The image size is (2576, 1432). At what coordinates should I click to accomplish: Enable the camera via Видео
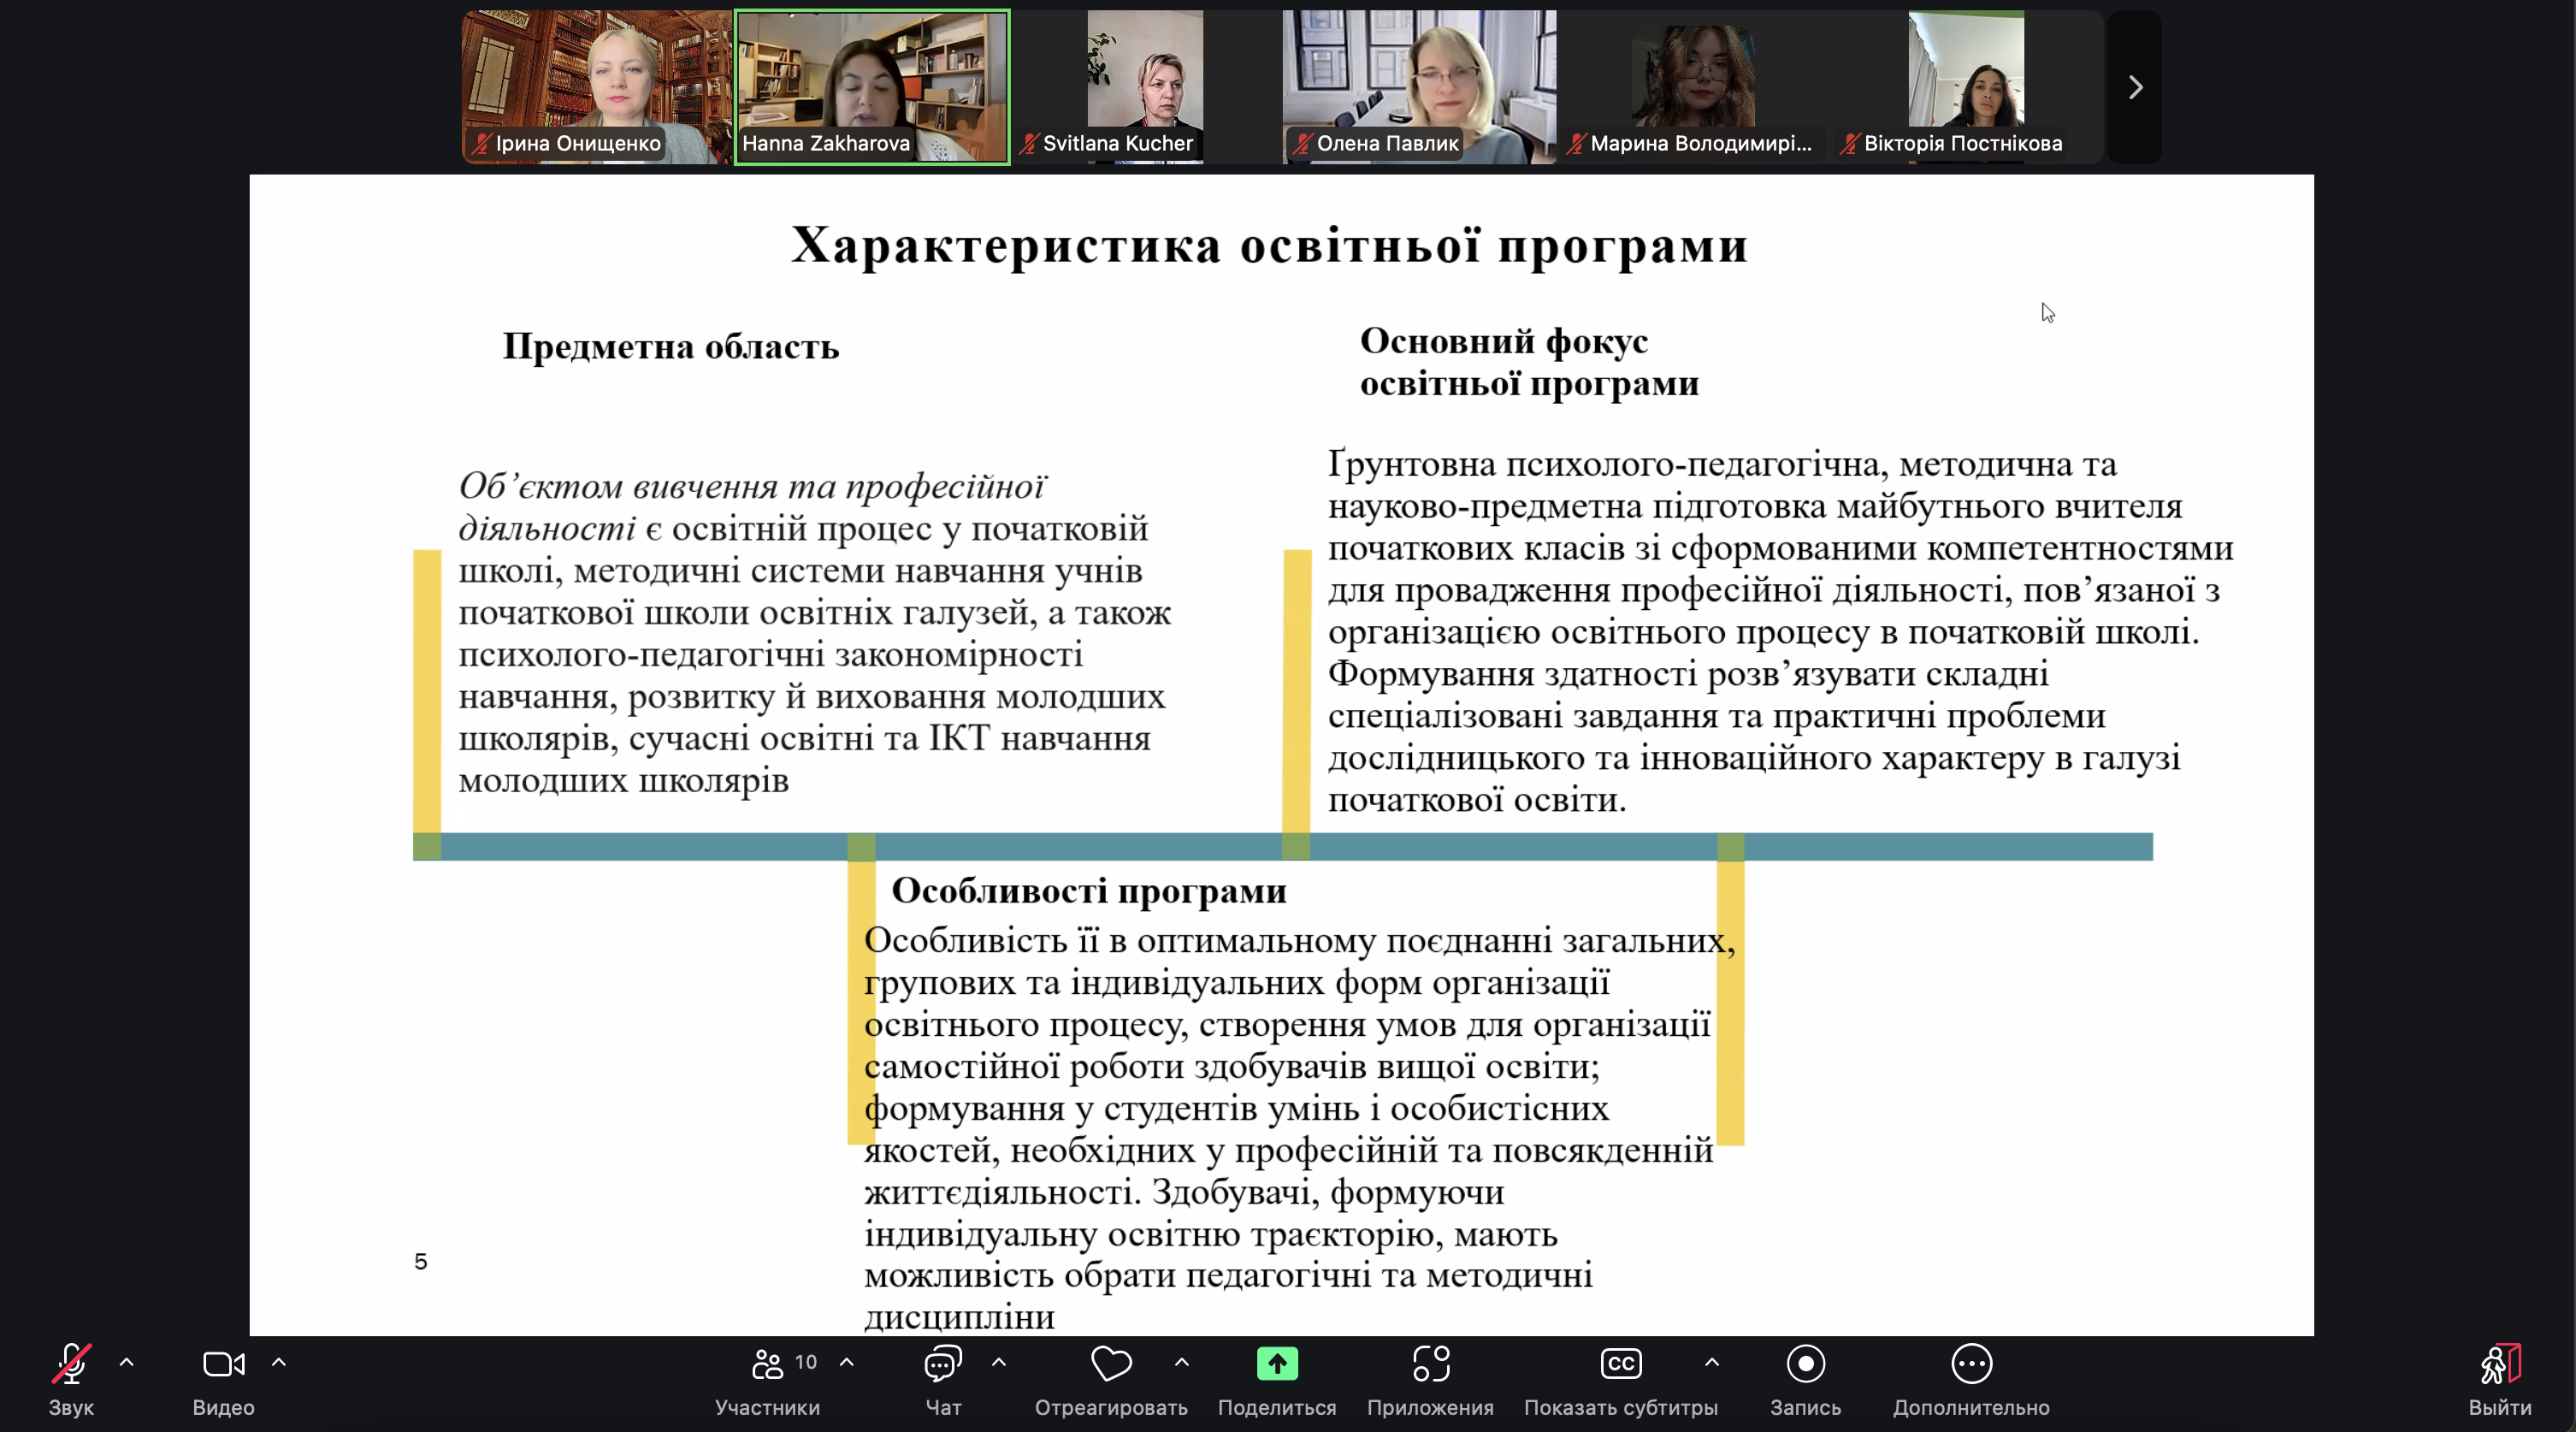pyautogui.click(x=222, y=1364)
